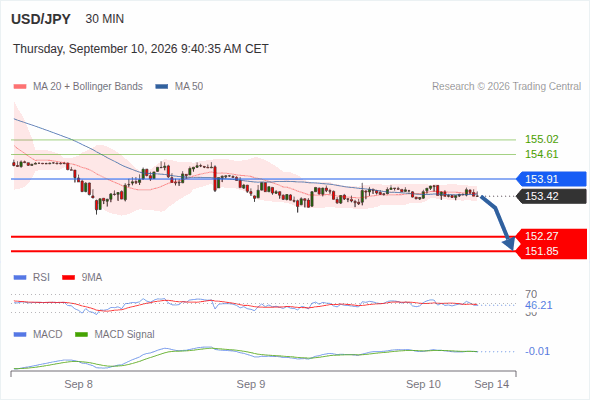Screen dimensions: 590x400
Task: Click the 153.42 current price tag
Action: click(551, 196)
